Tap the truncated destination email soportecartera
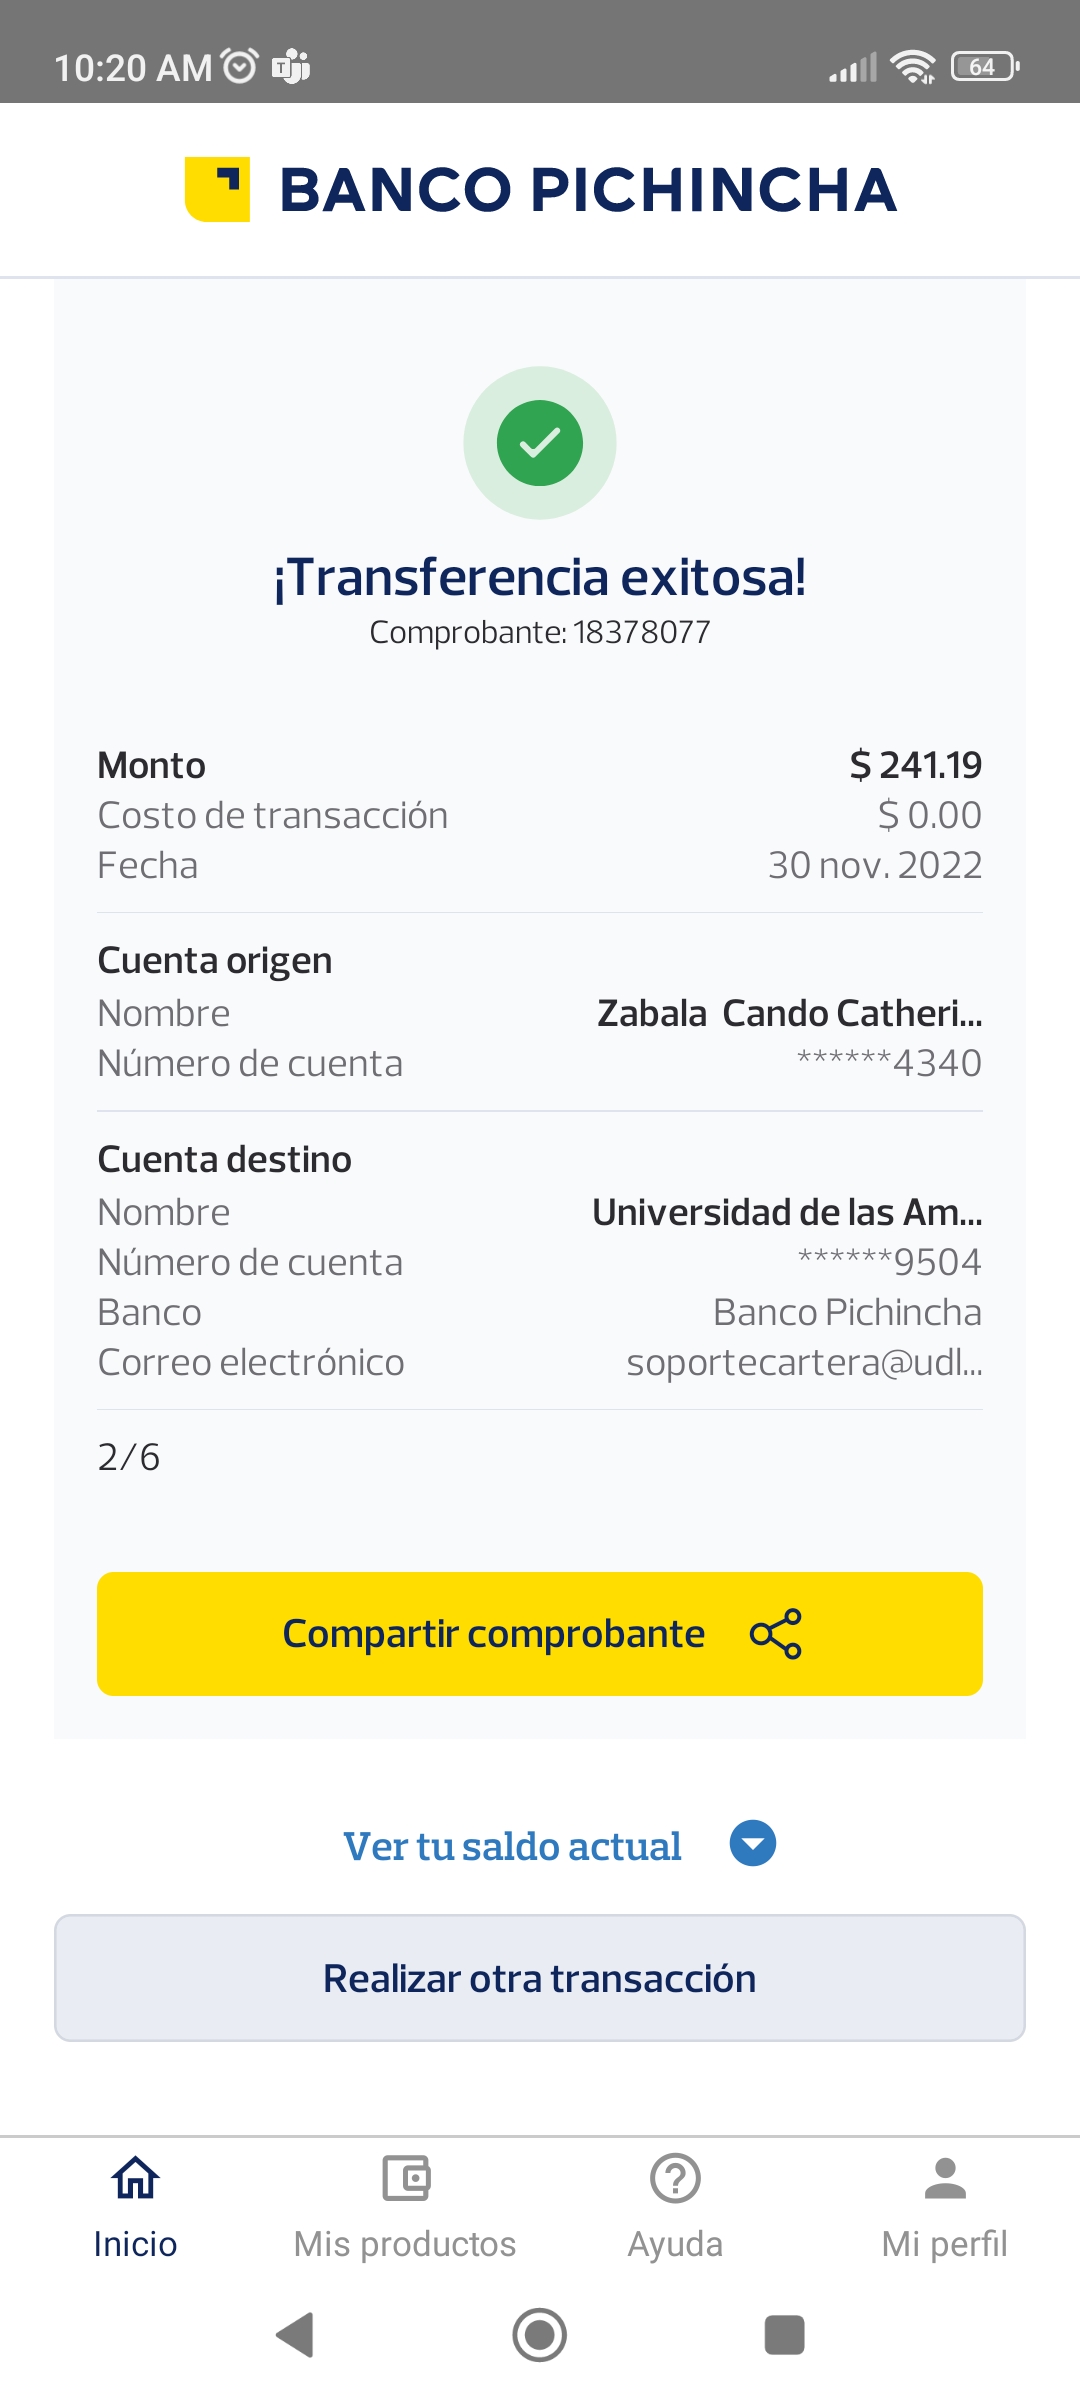Screen dimensions: 1080x2400 804,1362
